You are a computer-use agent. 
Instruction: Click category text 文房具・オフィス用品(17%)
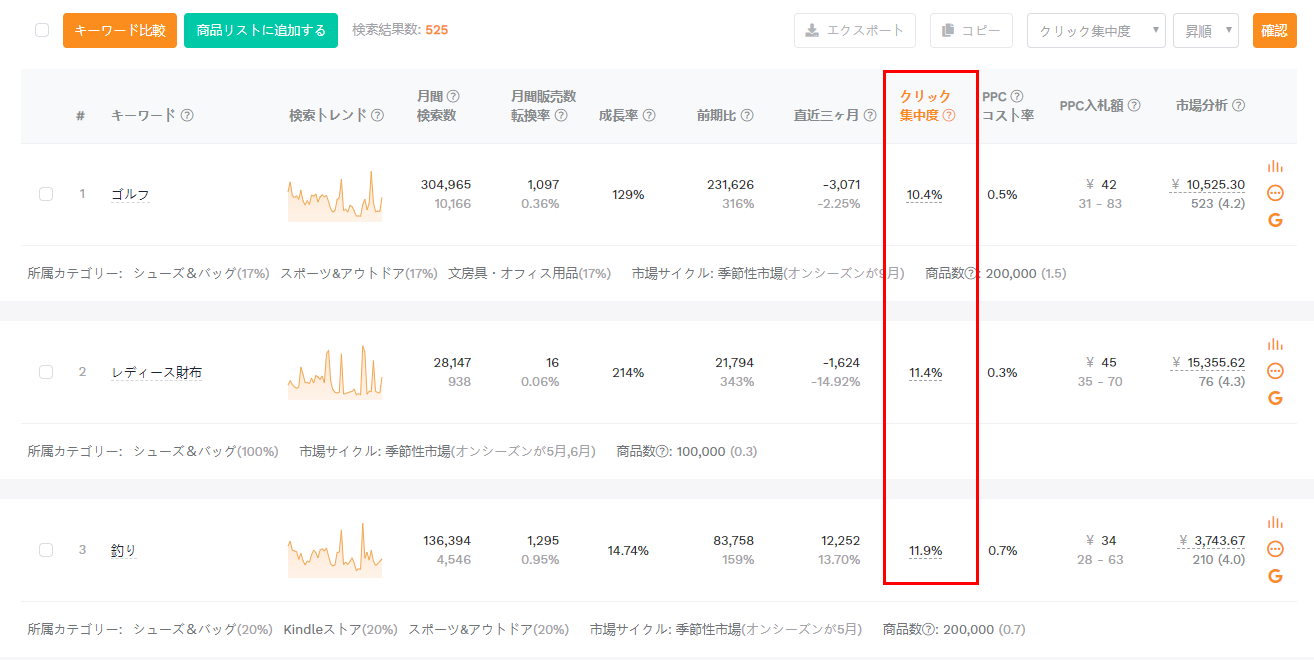(529, 273)
